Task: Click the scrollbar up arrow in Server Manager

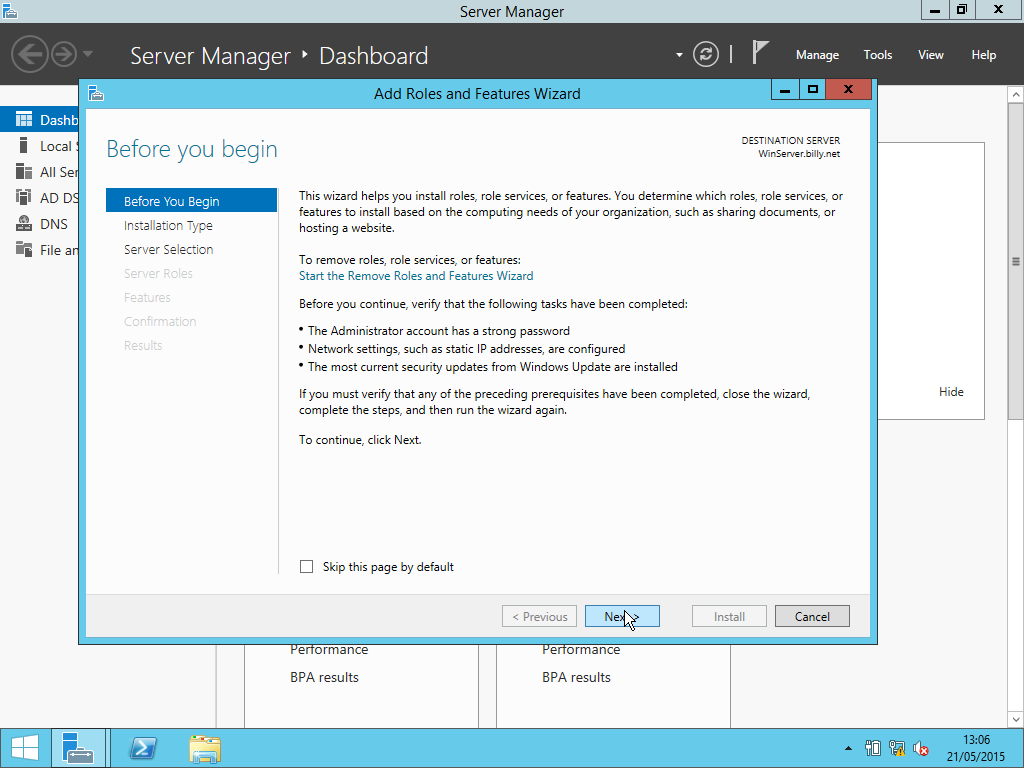Action: pyautogui.click(x=1016, y=95)
